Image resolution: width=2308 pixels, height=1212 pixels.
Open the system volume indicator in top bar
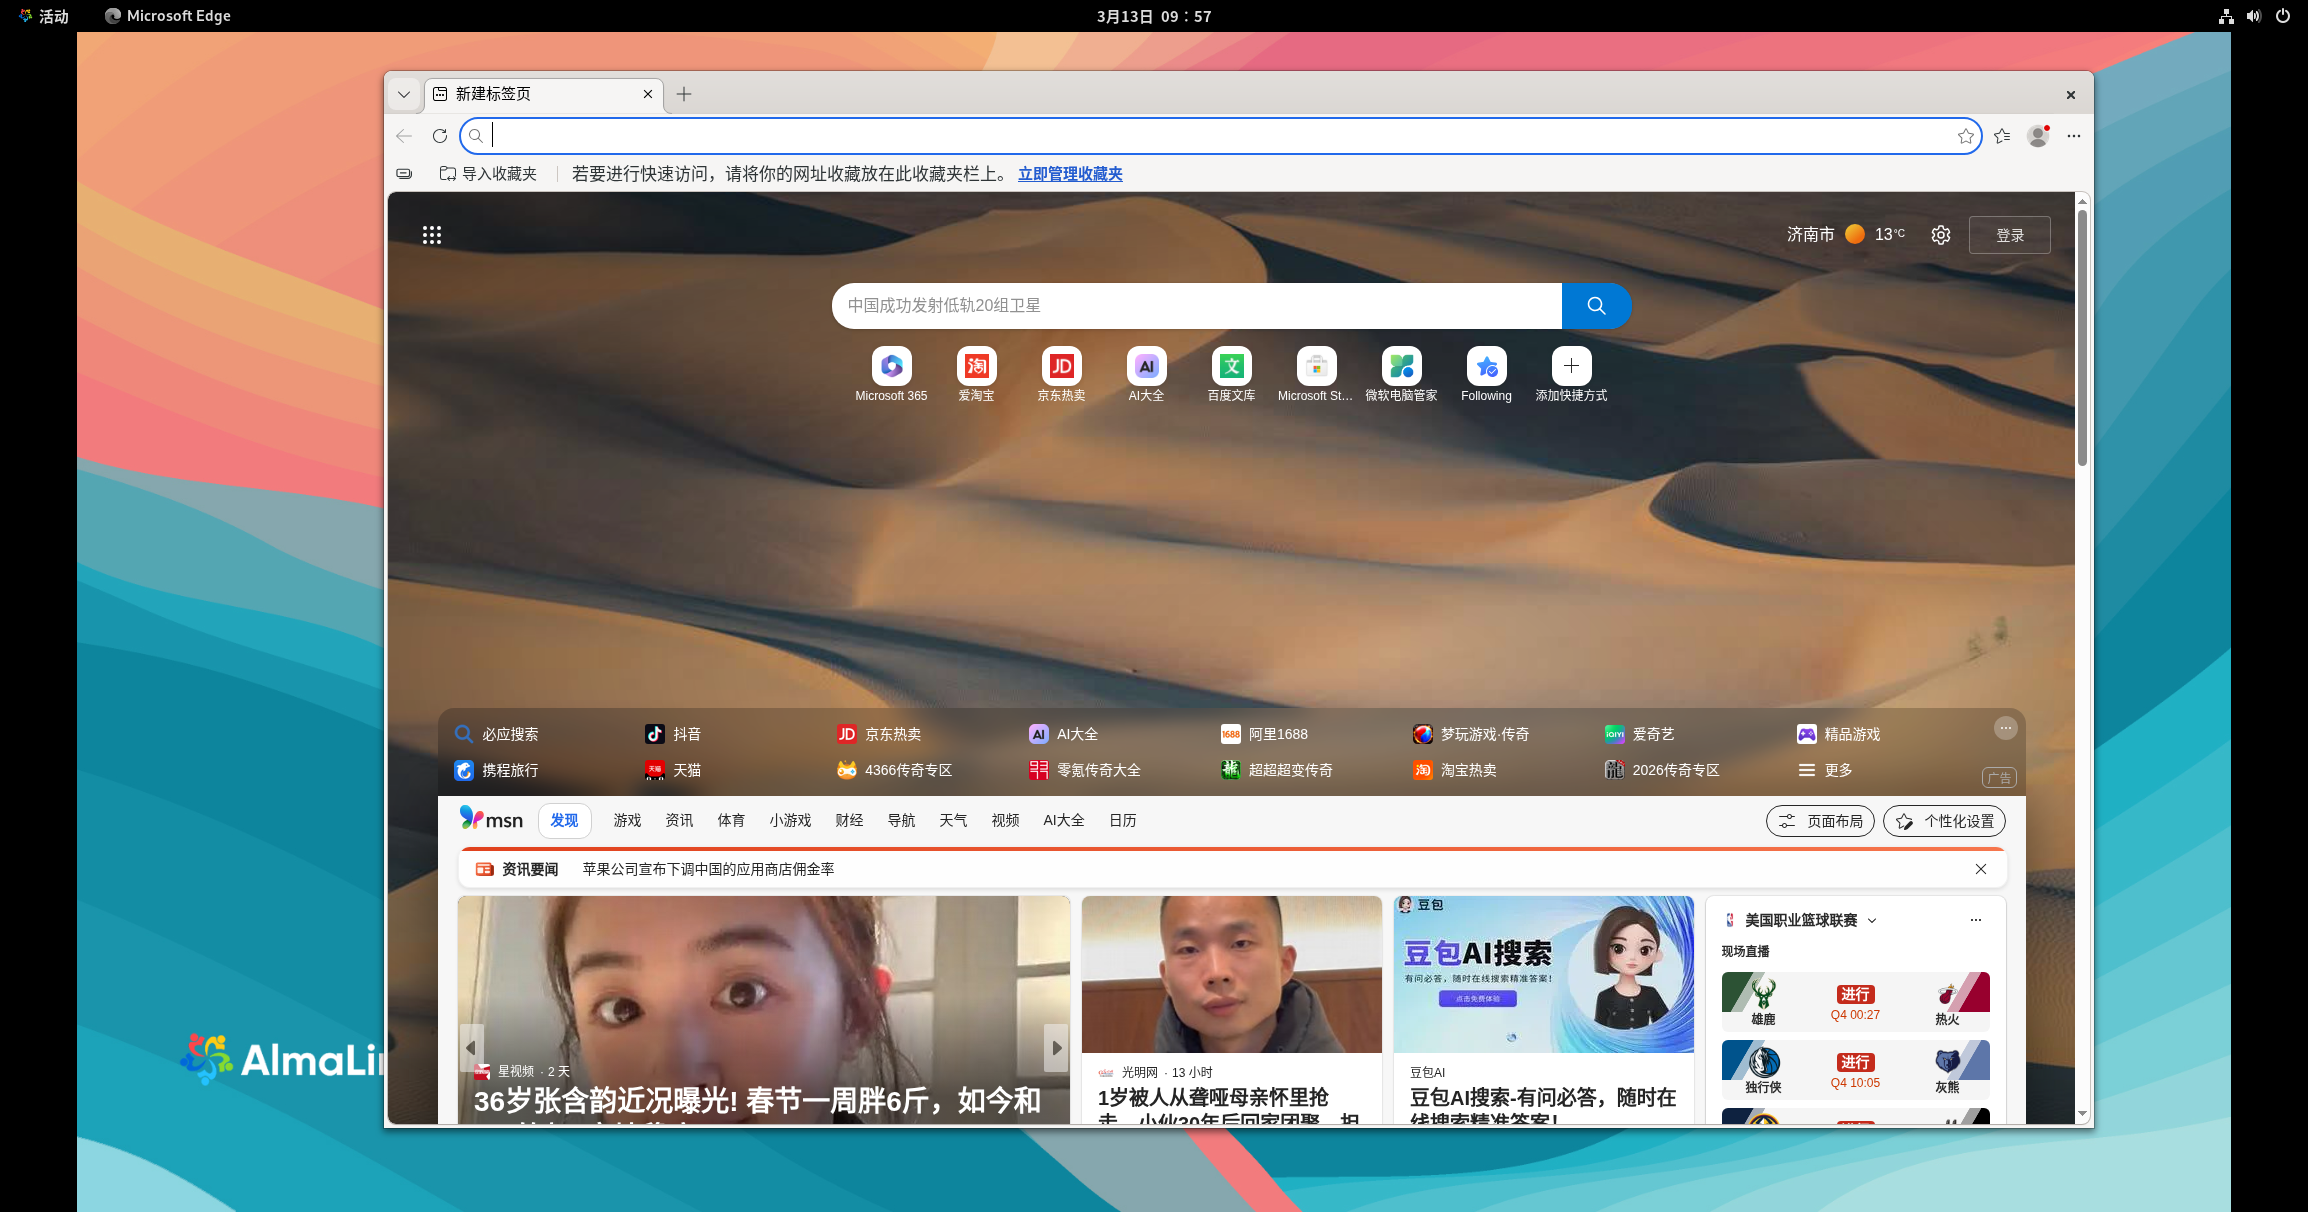click(x=2253, y=16)
